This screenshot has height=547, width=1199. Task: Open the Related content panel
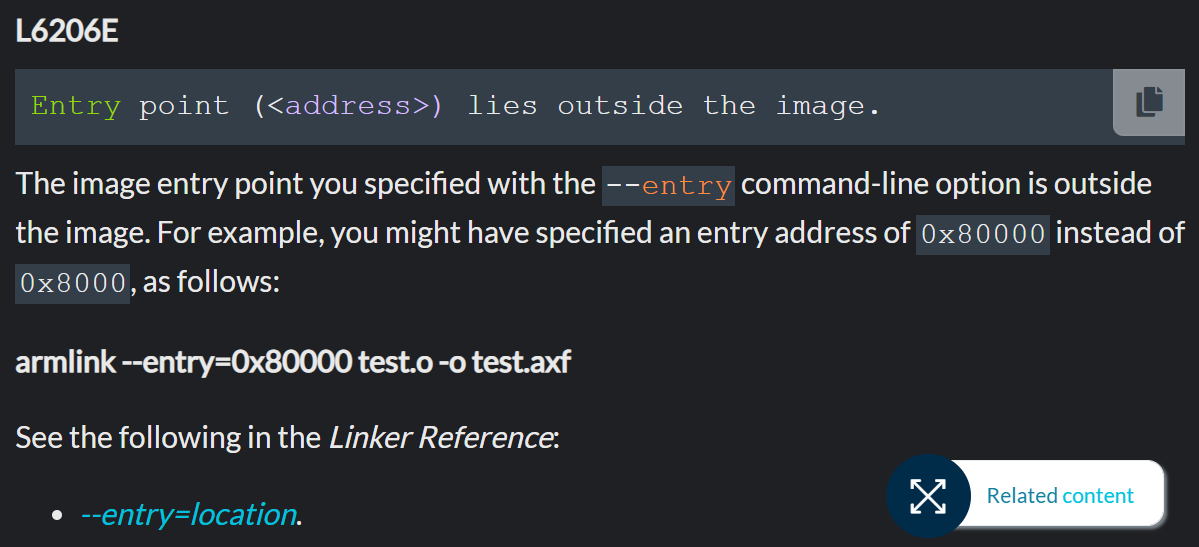click(x=1060, y=495)
